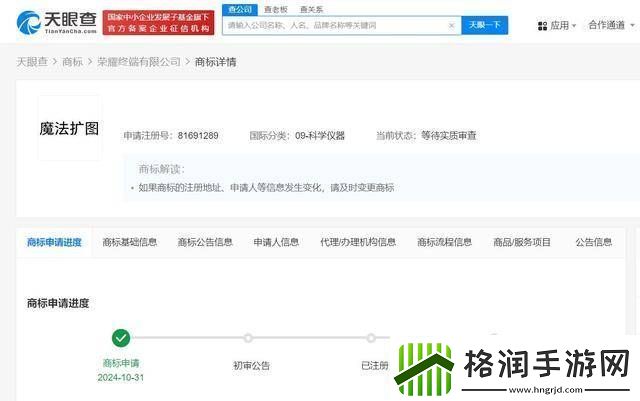
Task: Switch to 商标基础信息 tab
Action: point(130,242)
